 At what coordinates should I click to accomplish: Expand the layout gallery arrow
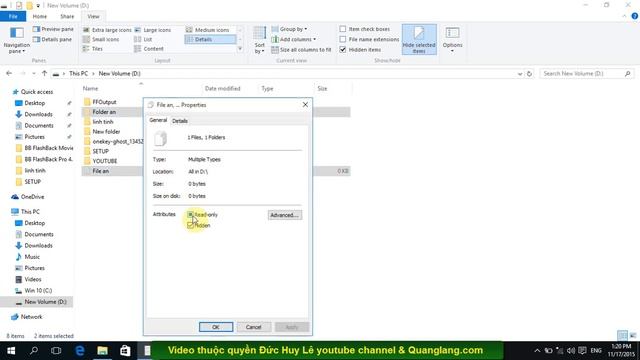click(240, 49)
